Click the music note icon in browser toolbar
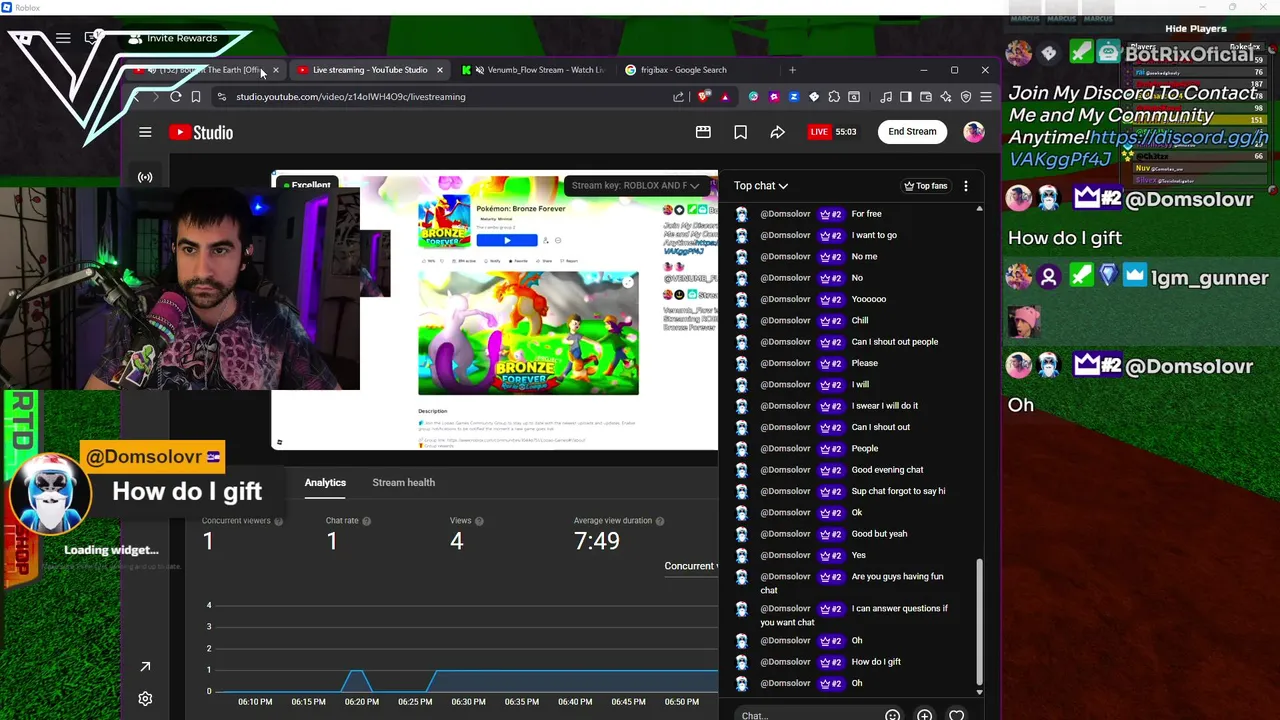 [x=886, y=97]
